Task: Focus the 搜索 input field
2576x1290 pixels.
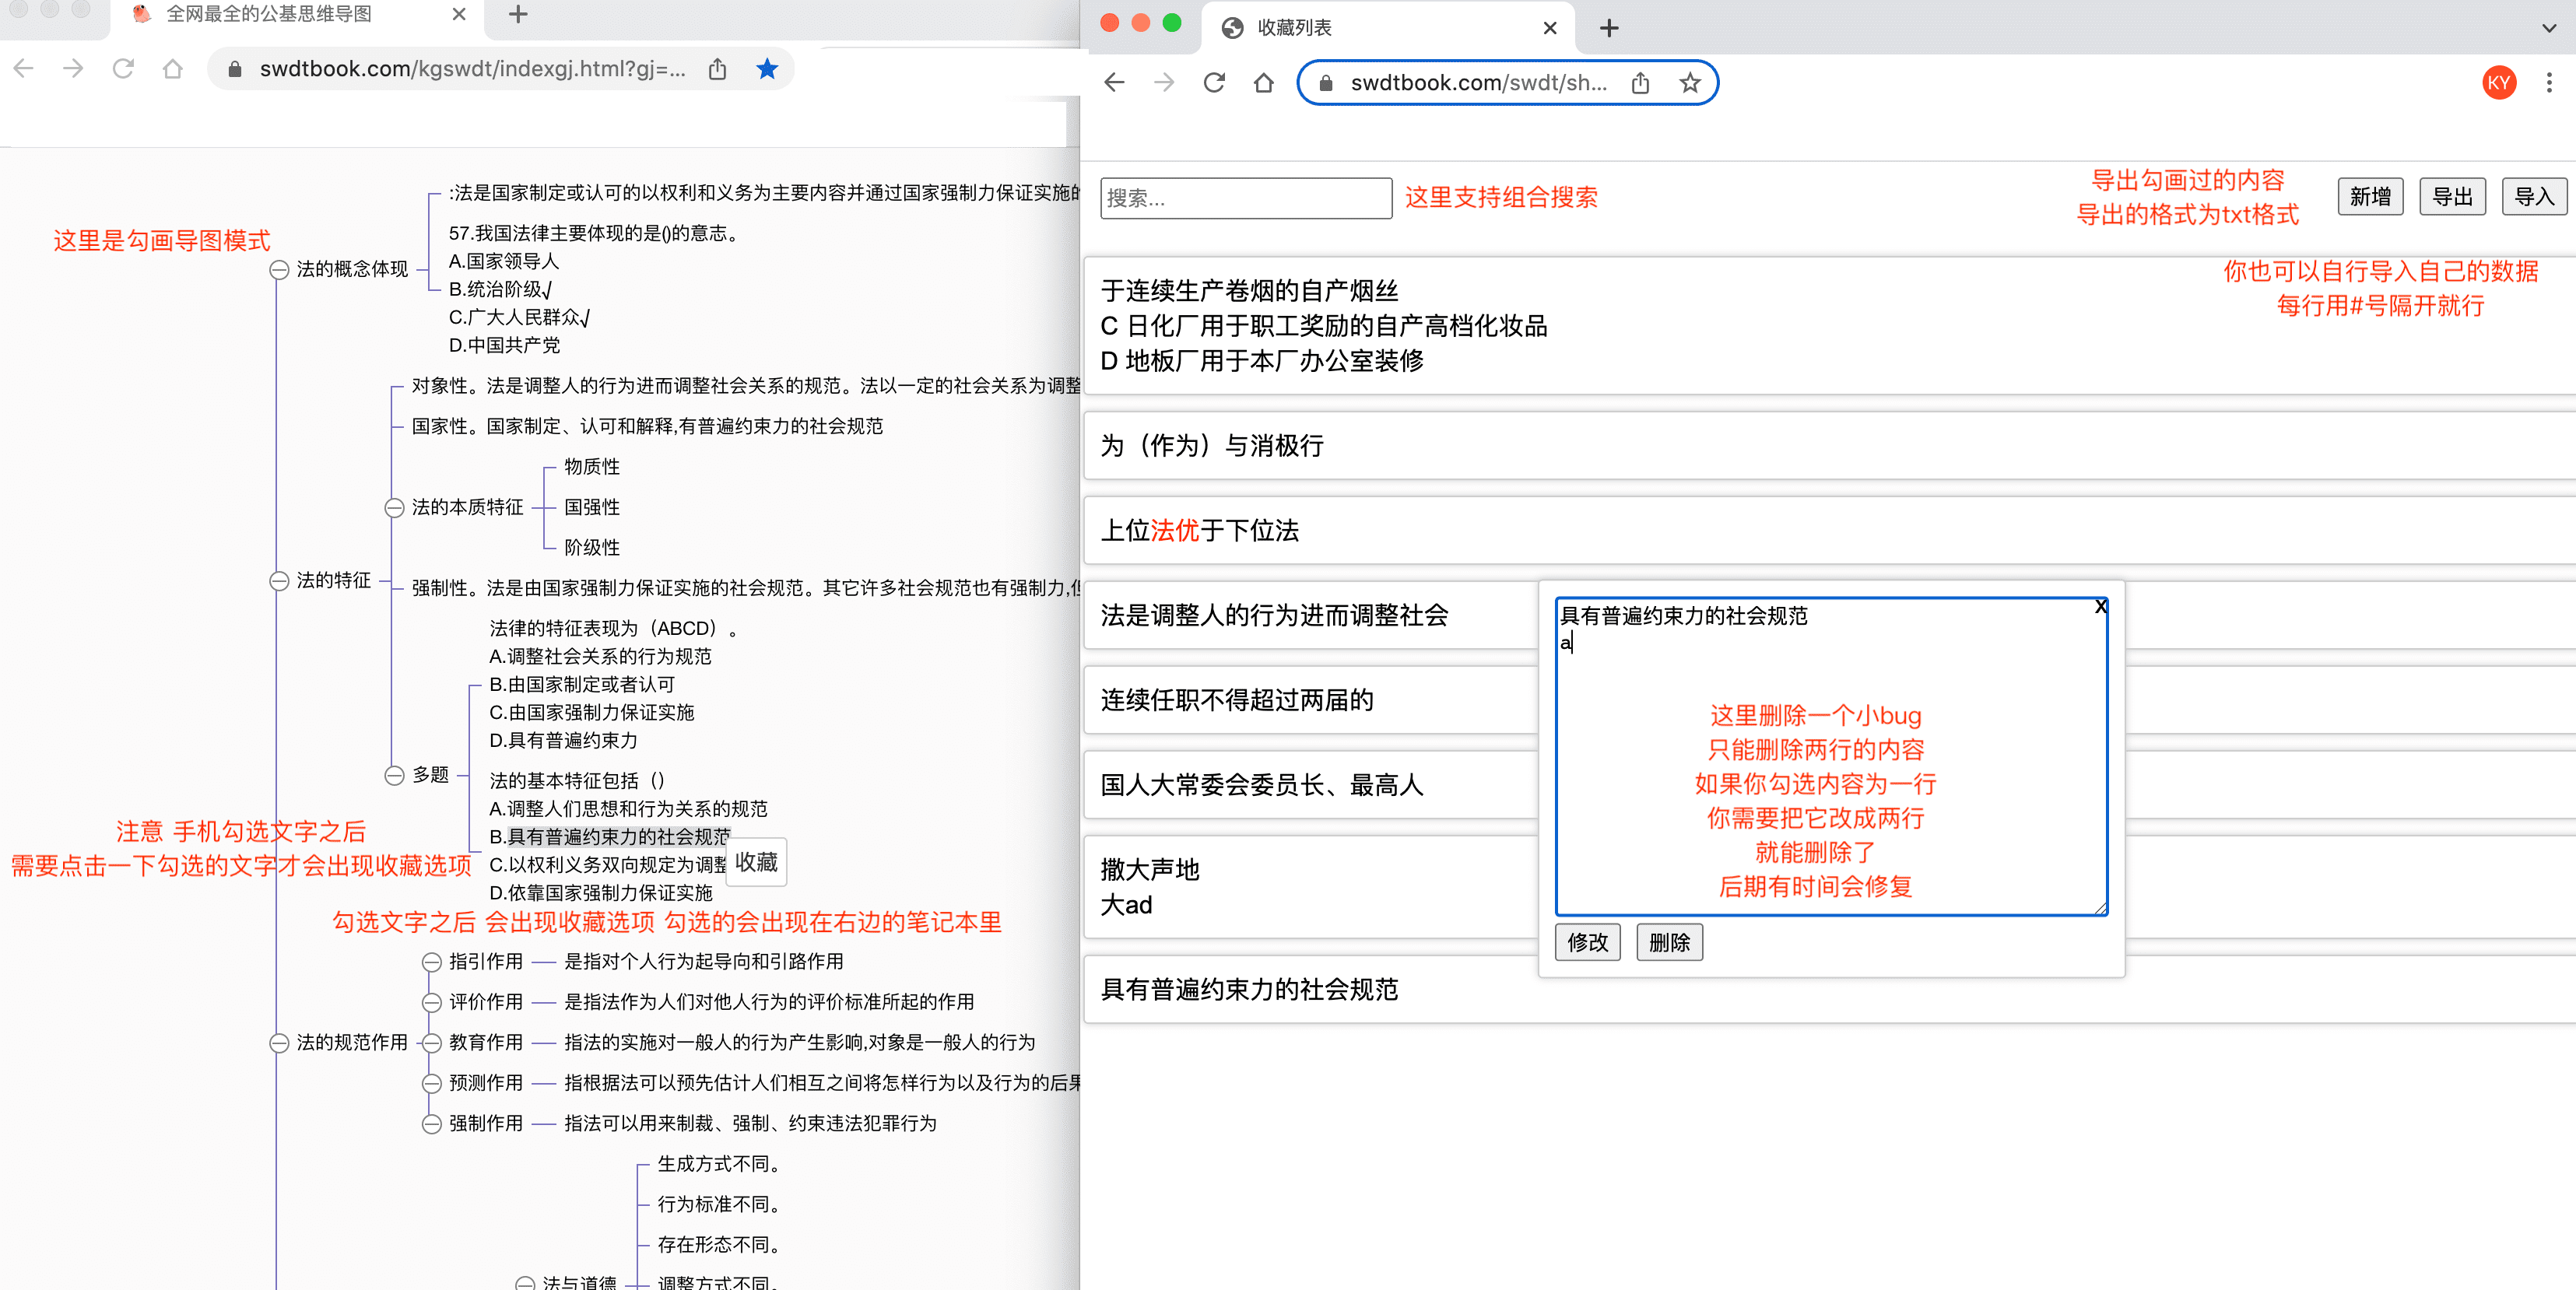Action: click(x=1246, y=198)
